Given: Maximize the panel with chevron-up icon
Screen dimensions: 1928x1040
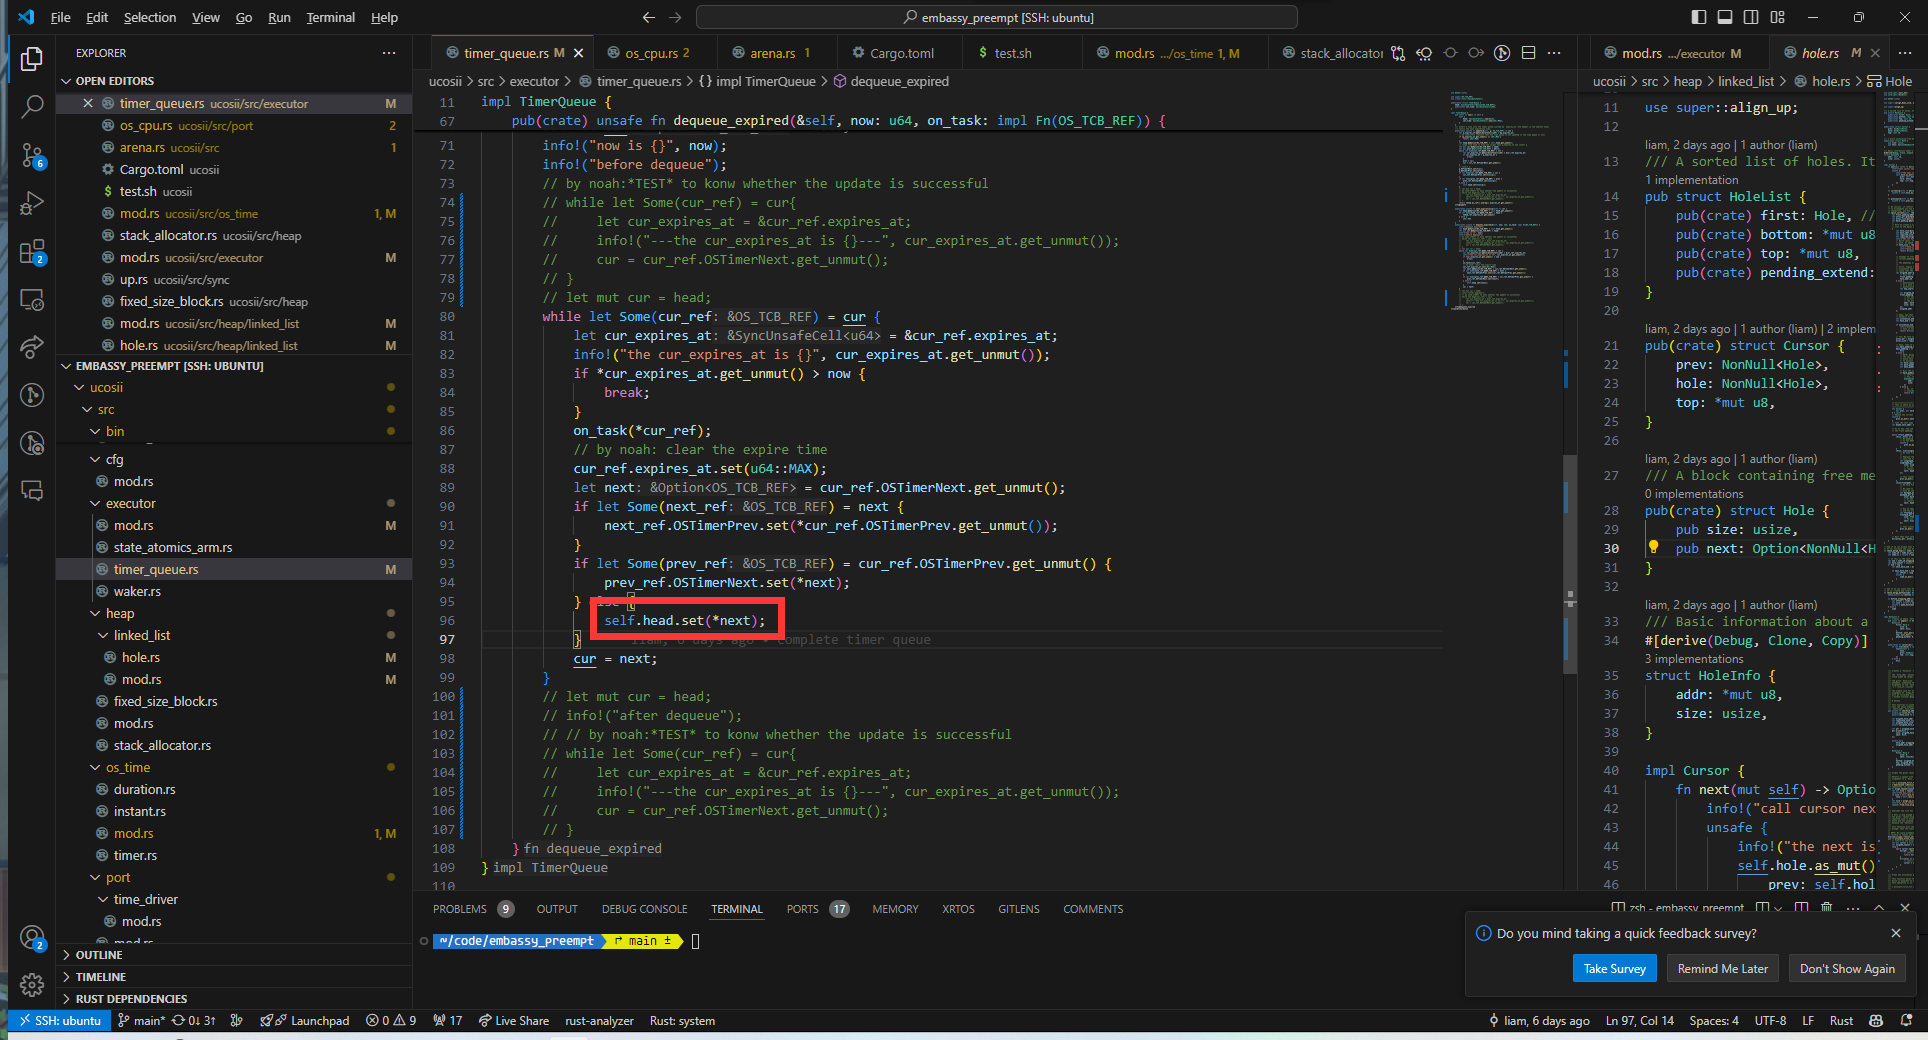Looking at the screenshot, I should coord(1879,908).
